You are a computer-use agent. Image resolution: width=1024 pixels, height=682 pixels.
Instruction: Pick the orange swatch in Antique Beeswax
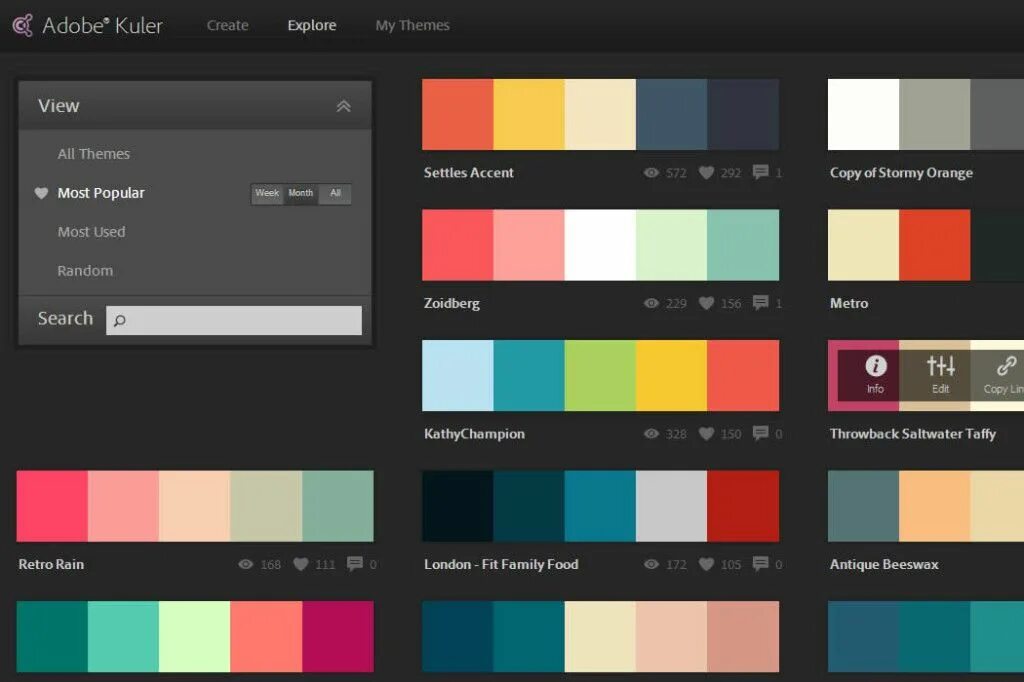[x=935, y=506]
